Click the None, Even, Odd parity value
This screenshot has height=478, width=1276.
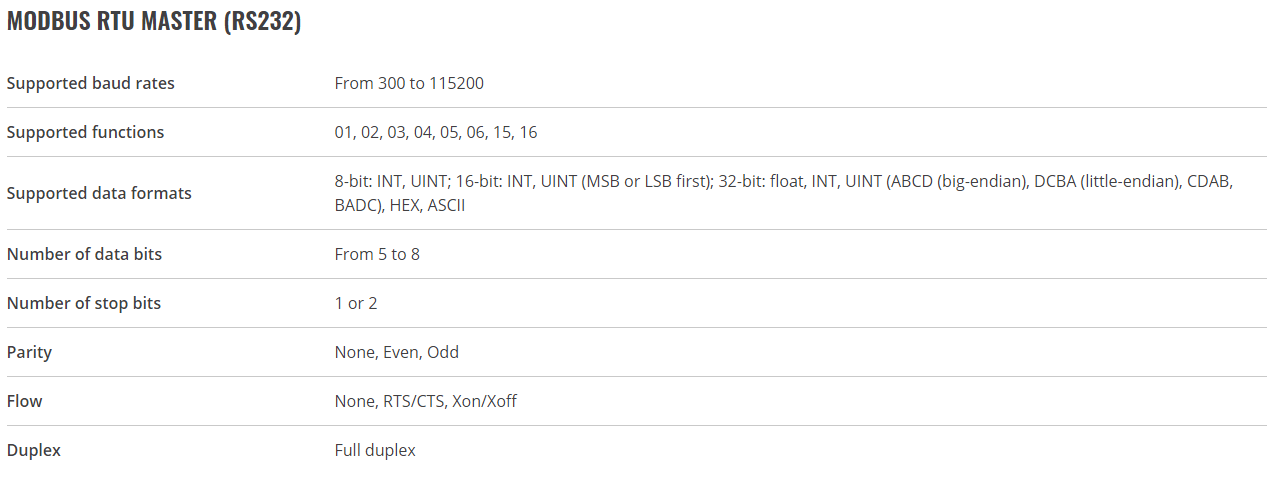tap(397, 352)
